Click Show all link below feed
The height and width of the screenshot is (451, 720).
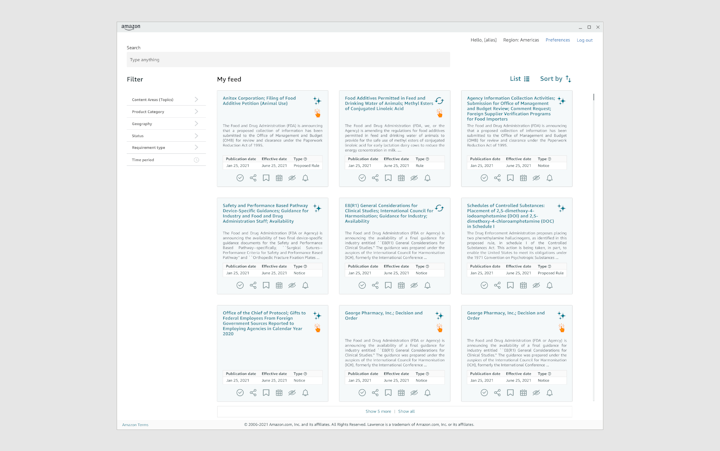point(406,411)
